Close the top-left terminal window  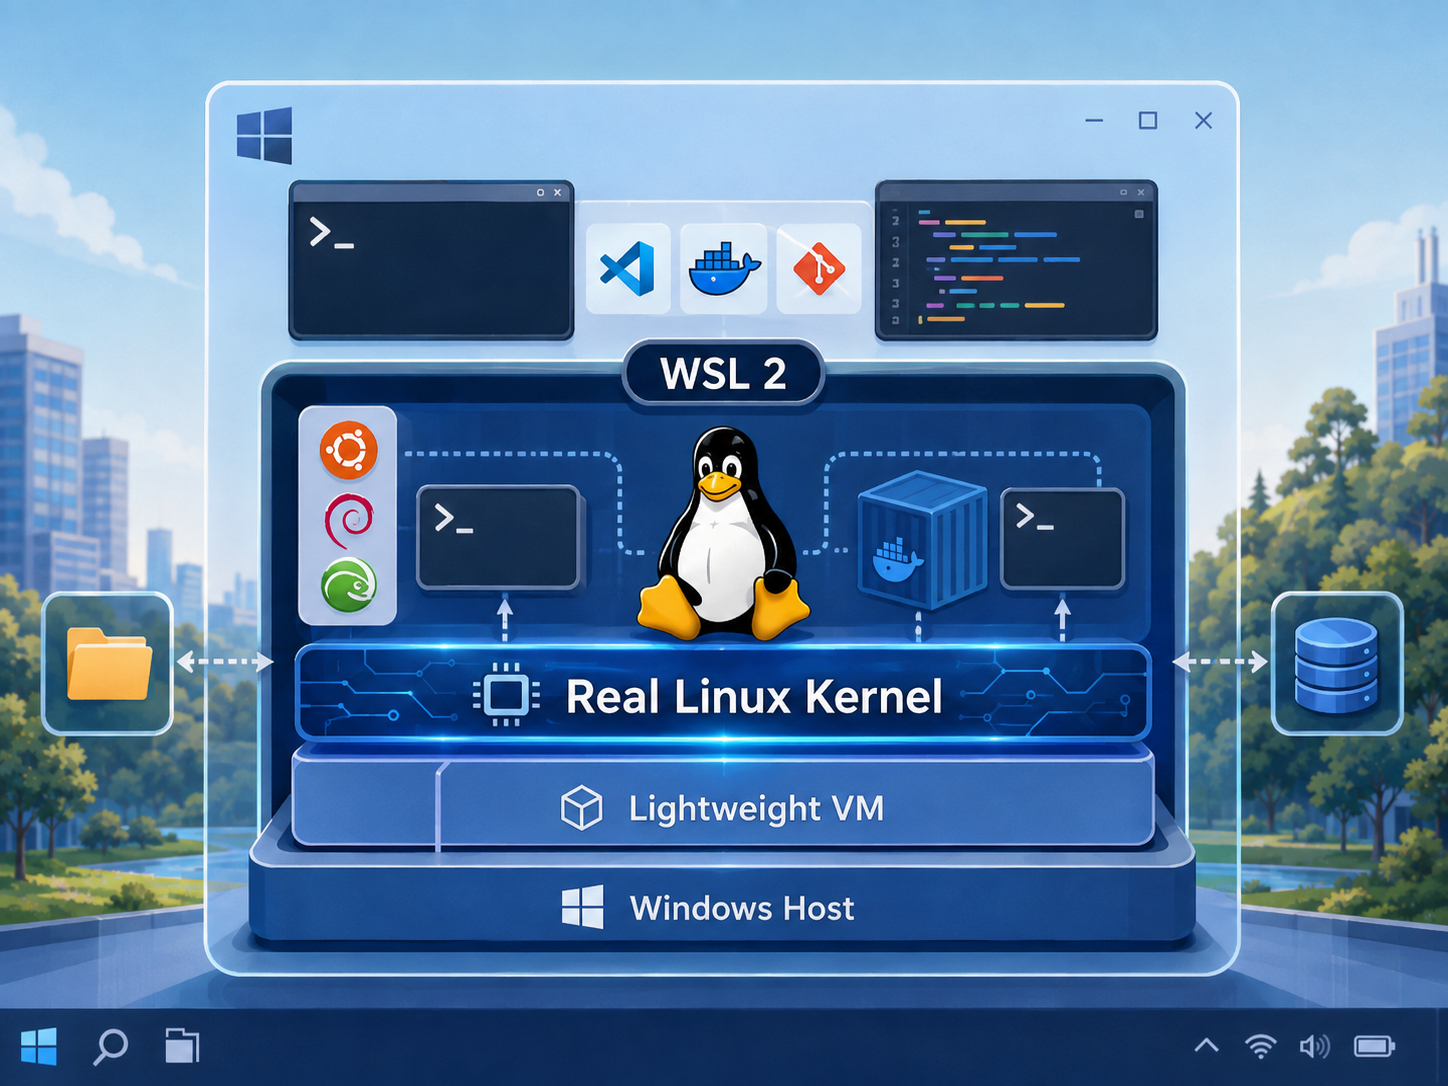(x=557, y=192)
